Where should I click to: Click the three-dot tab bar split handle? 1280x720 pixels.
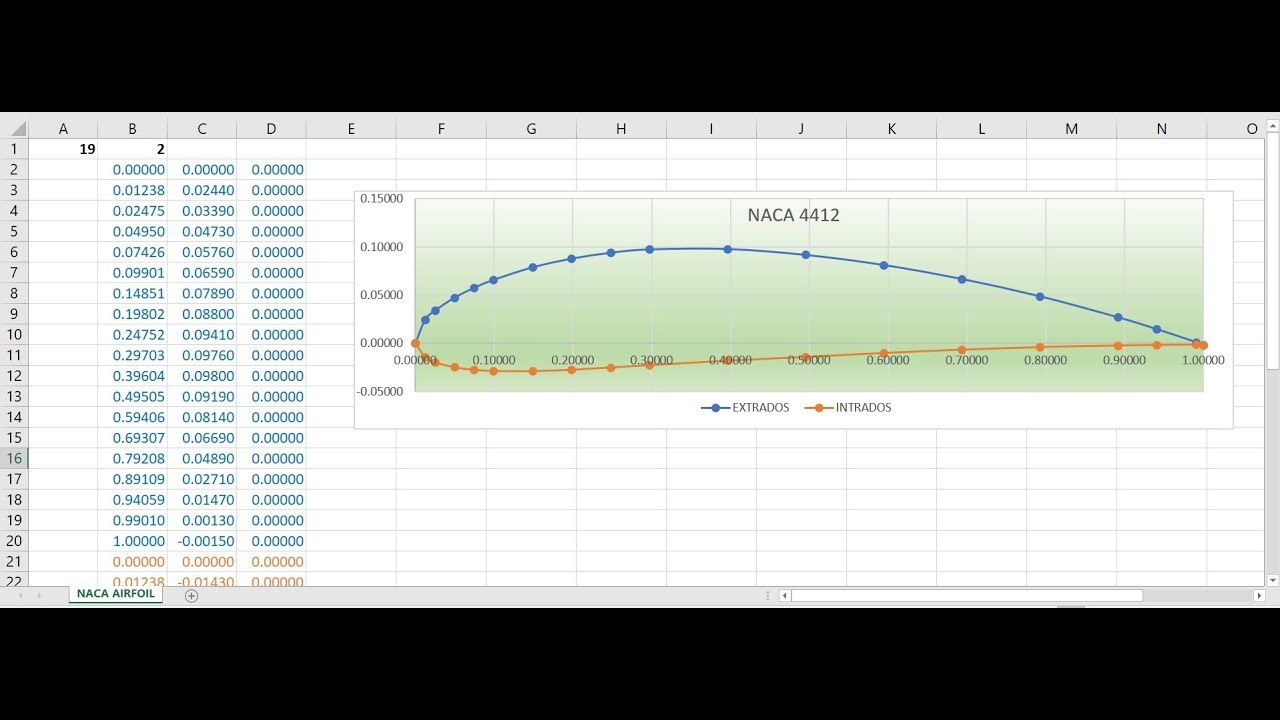coord(768,596)
